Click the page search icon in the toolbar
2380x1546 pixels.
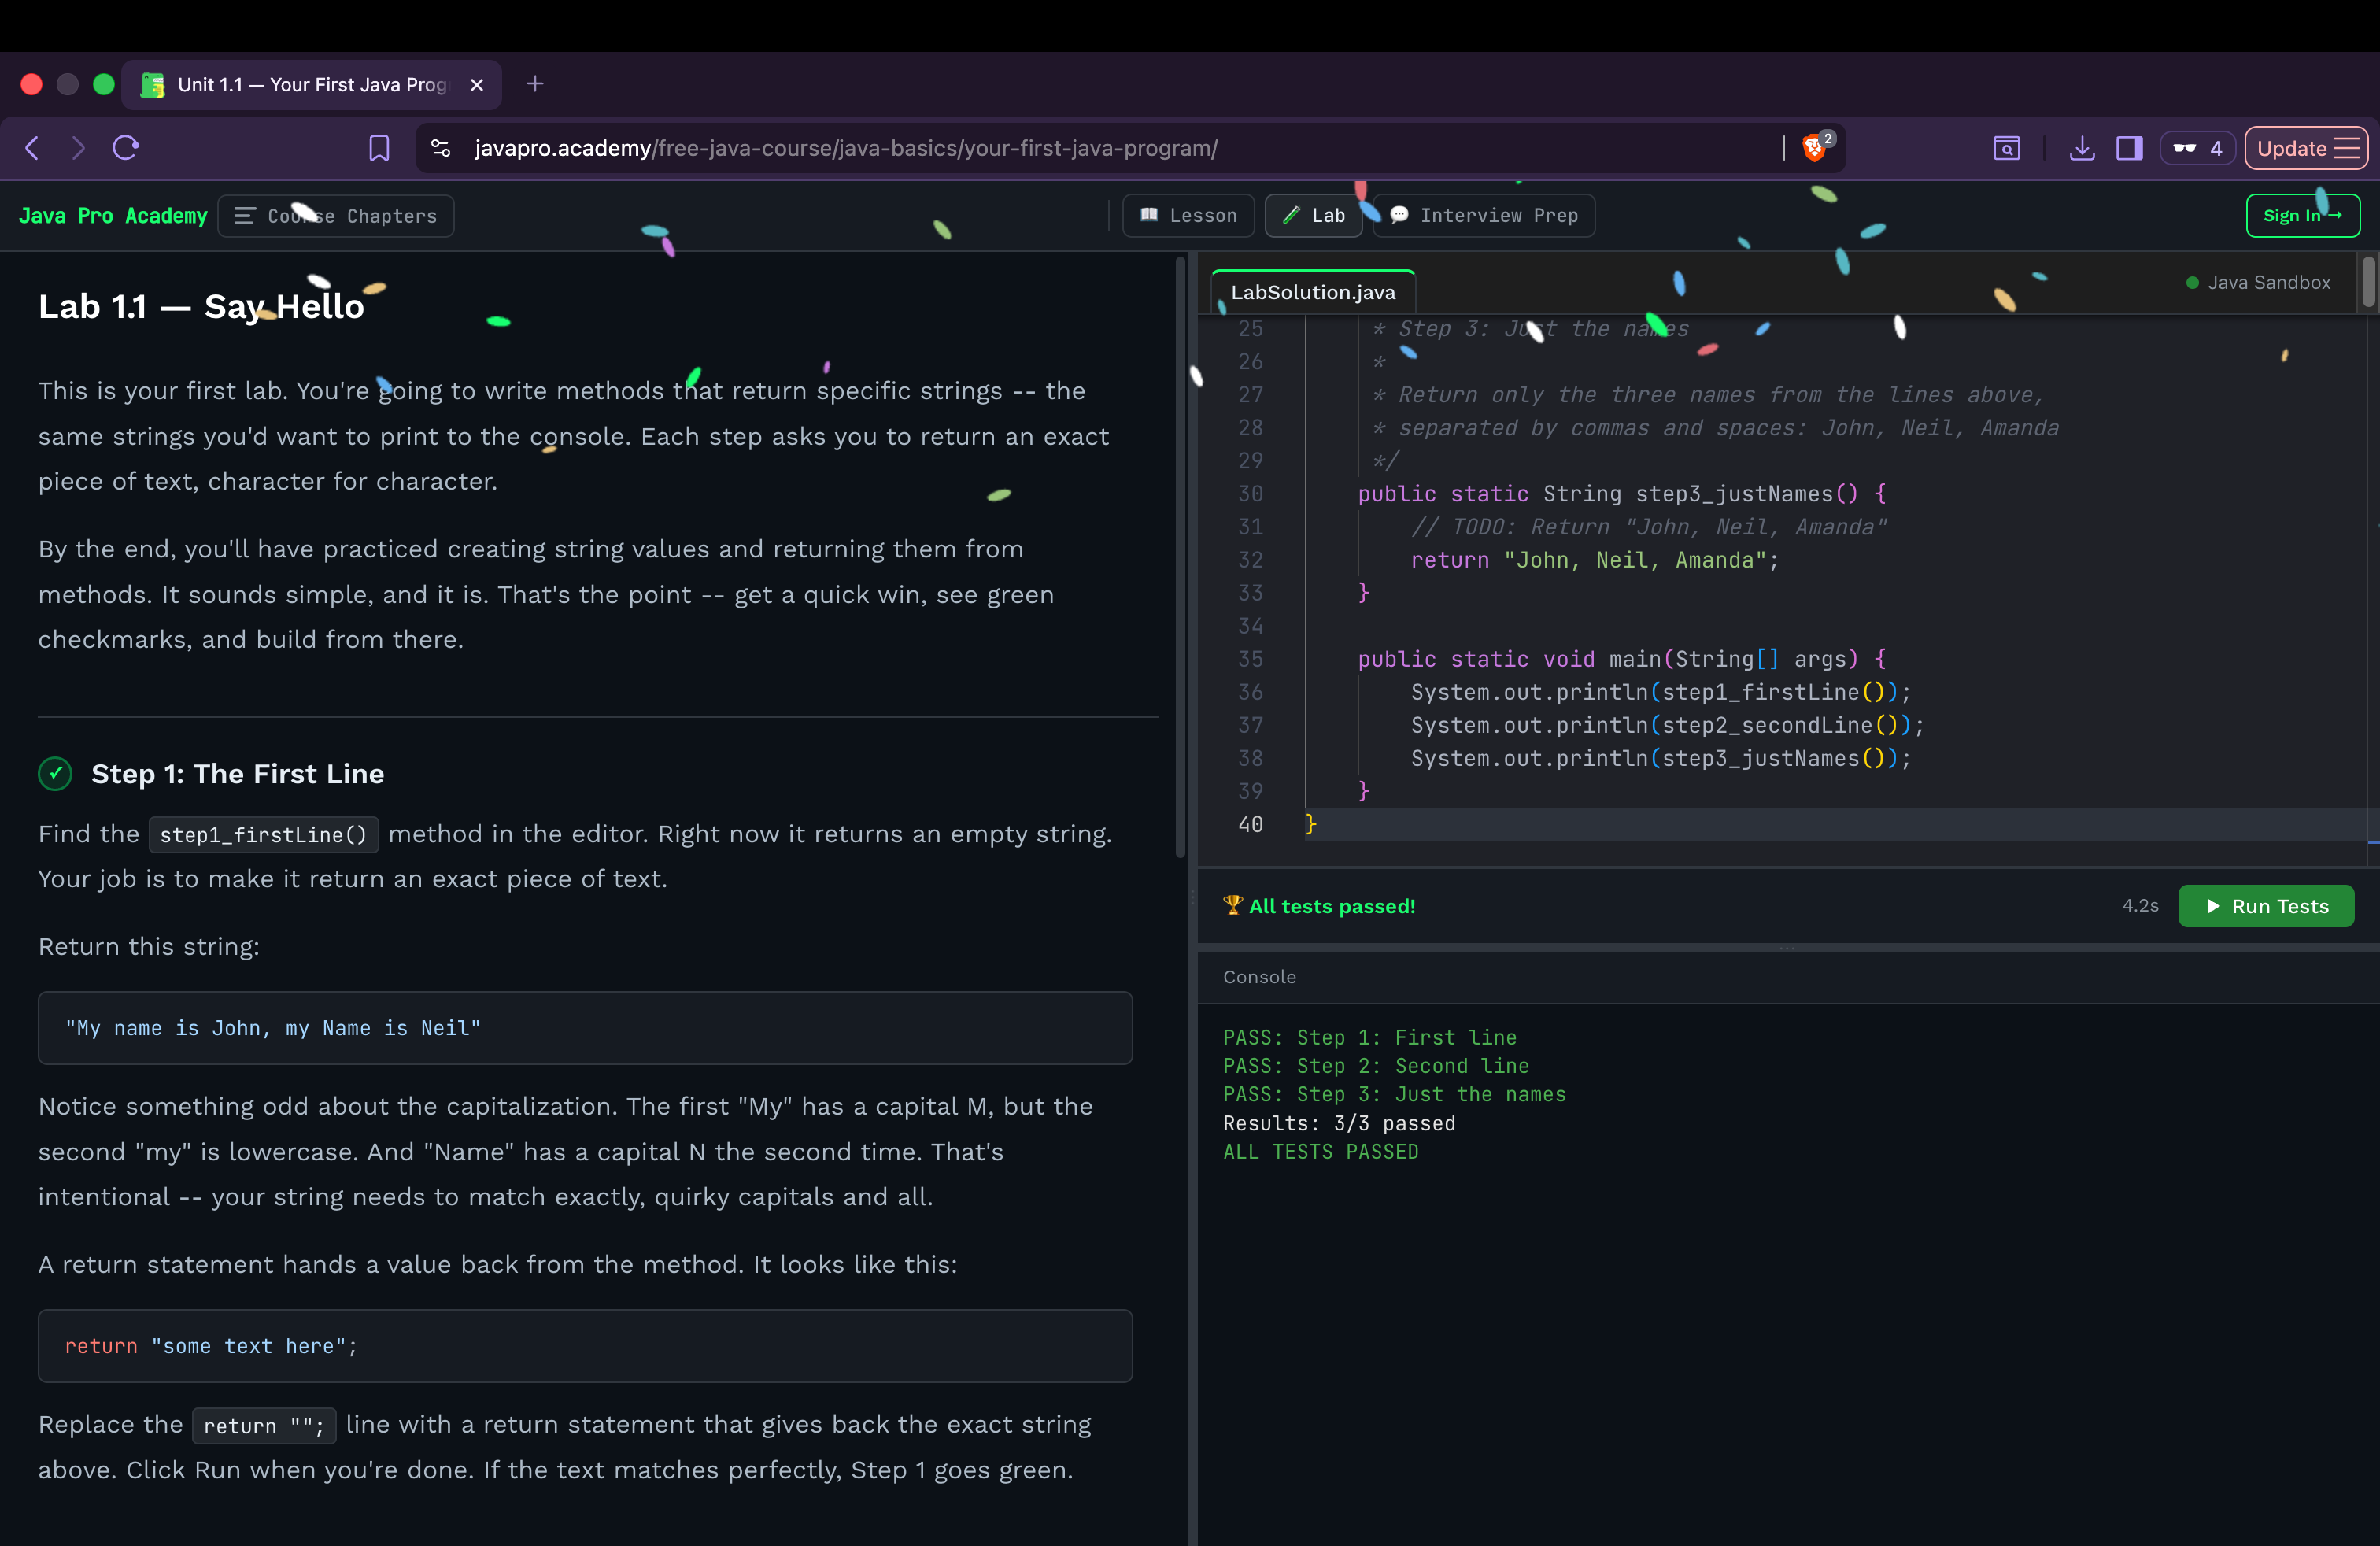(x=2006, y=148)
